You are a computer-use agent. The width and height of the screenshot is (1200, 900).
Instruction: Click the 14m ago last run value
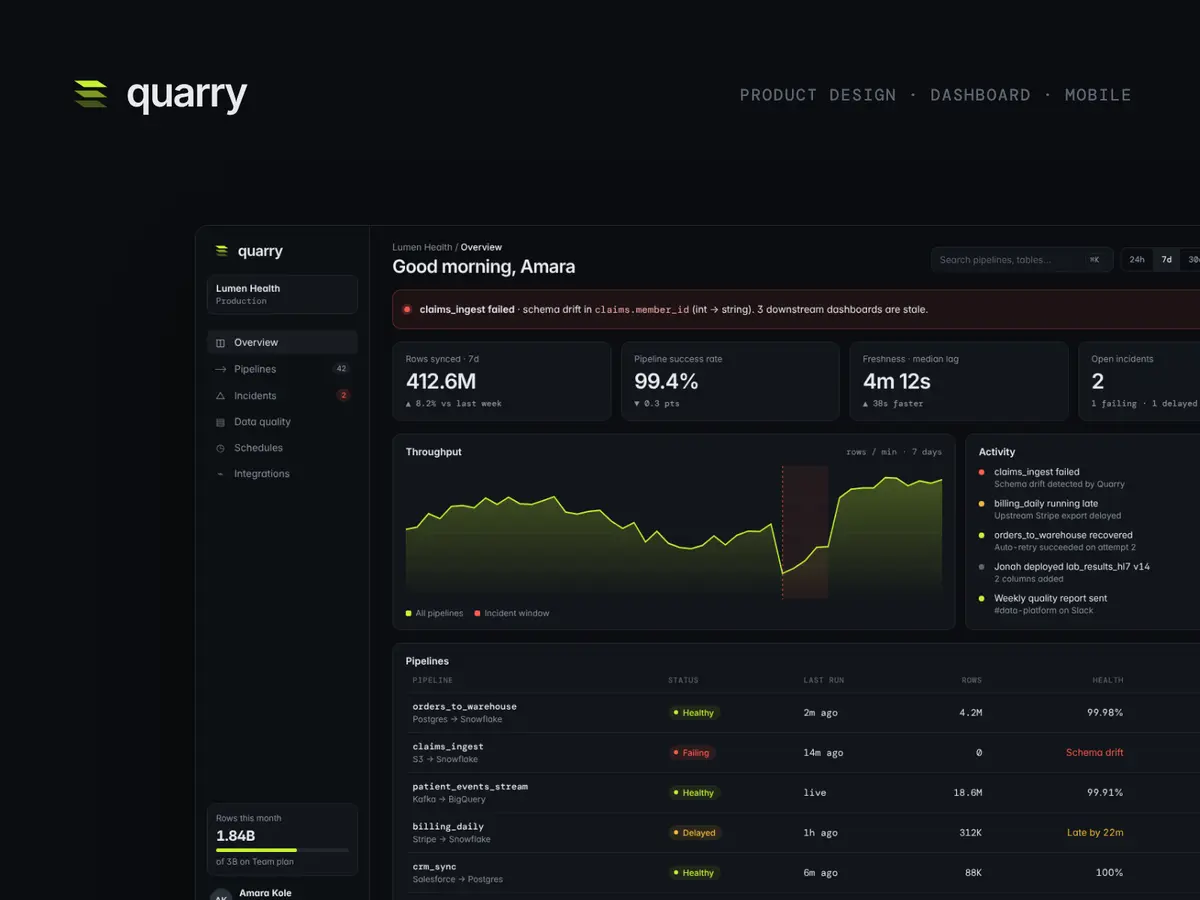pos(823,753)
